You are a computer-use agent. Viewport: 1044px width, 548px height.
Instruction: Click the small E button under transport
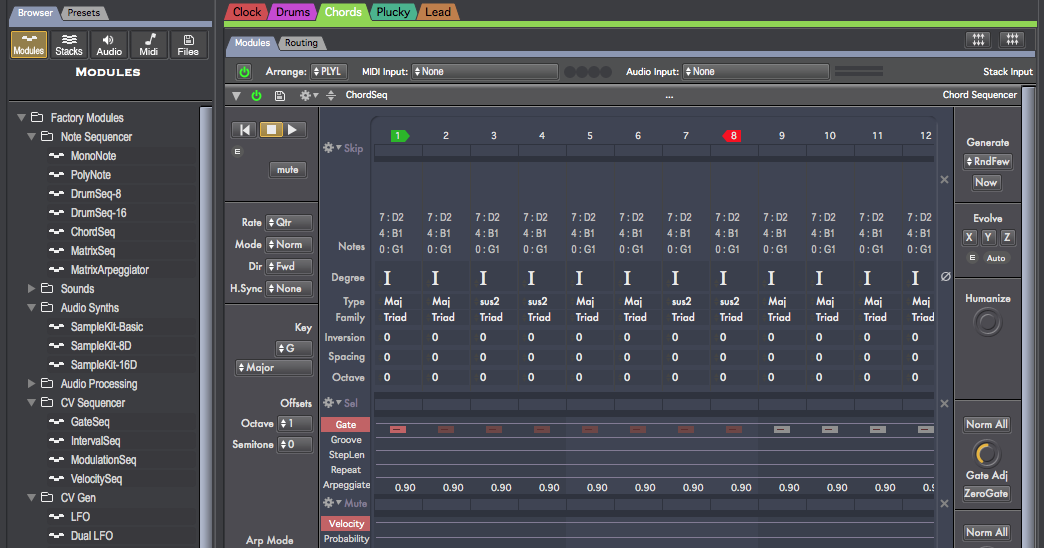coord(237,152)
